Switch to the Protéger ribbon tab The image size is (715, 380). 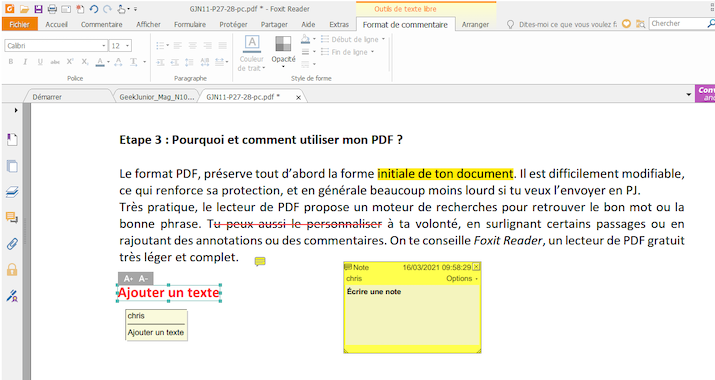tap(233, 24)
